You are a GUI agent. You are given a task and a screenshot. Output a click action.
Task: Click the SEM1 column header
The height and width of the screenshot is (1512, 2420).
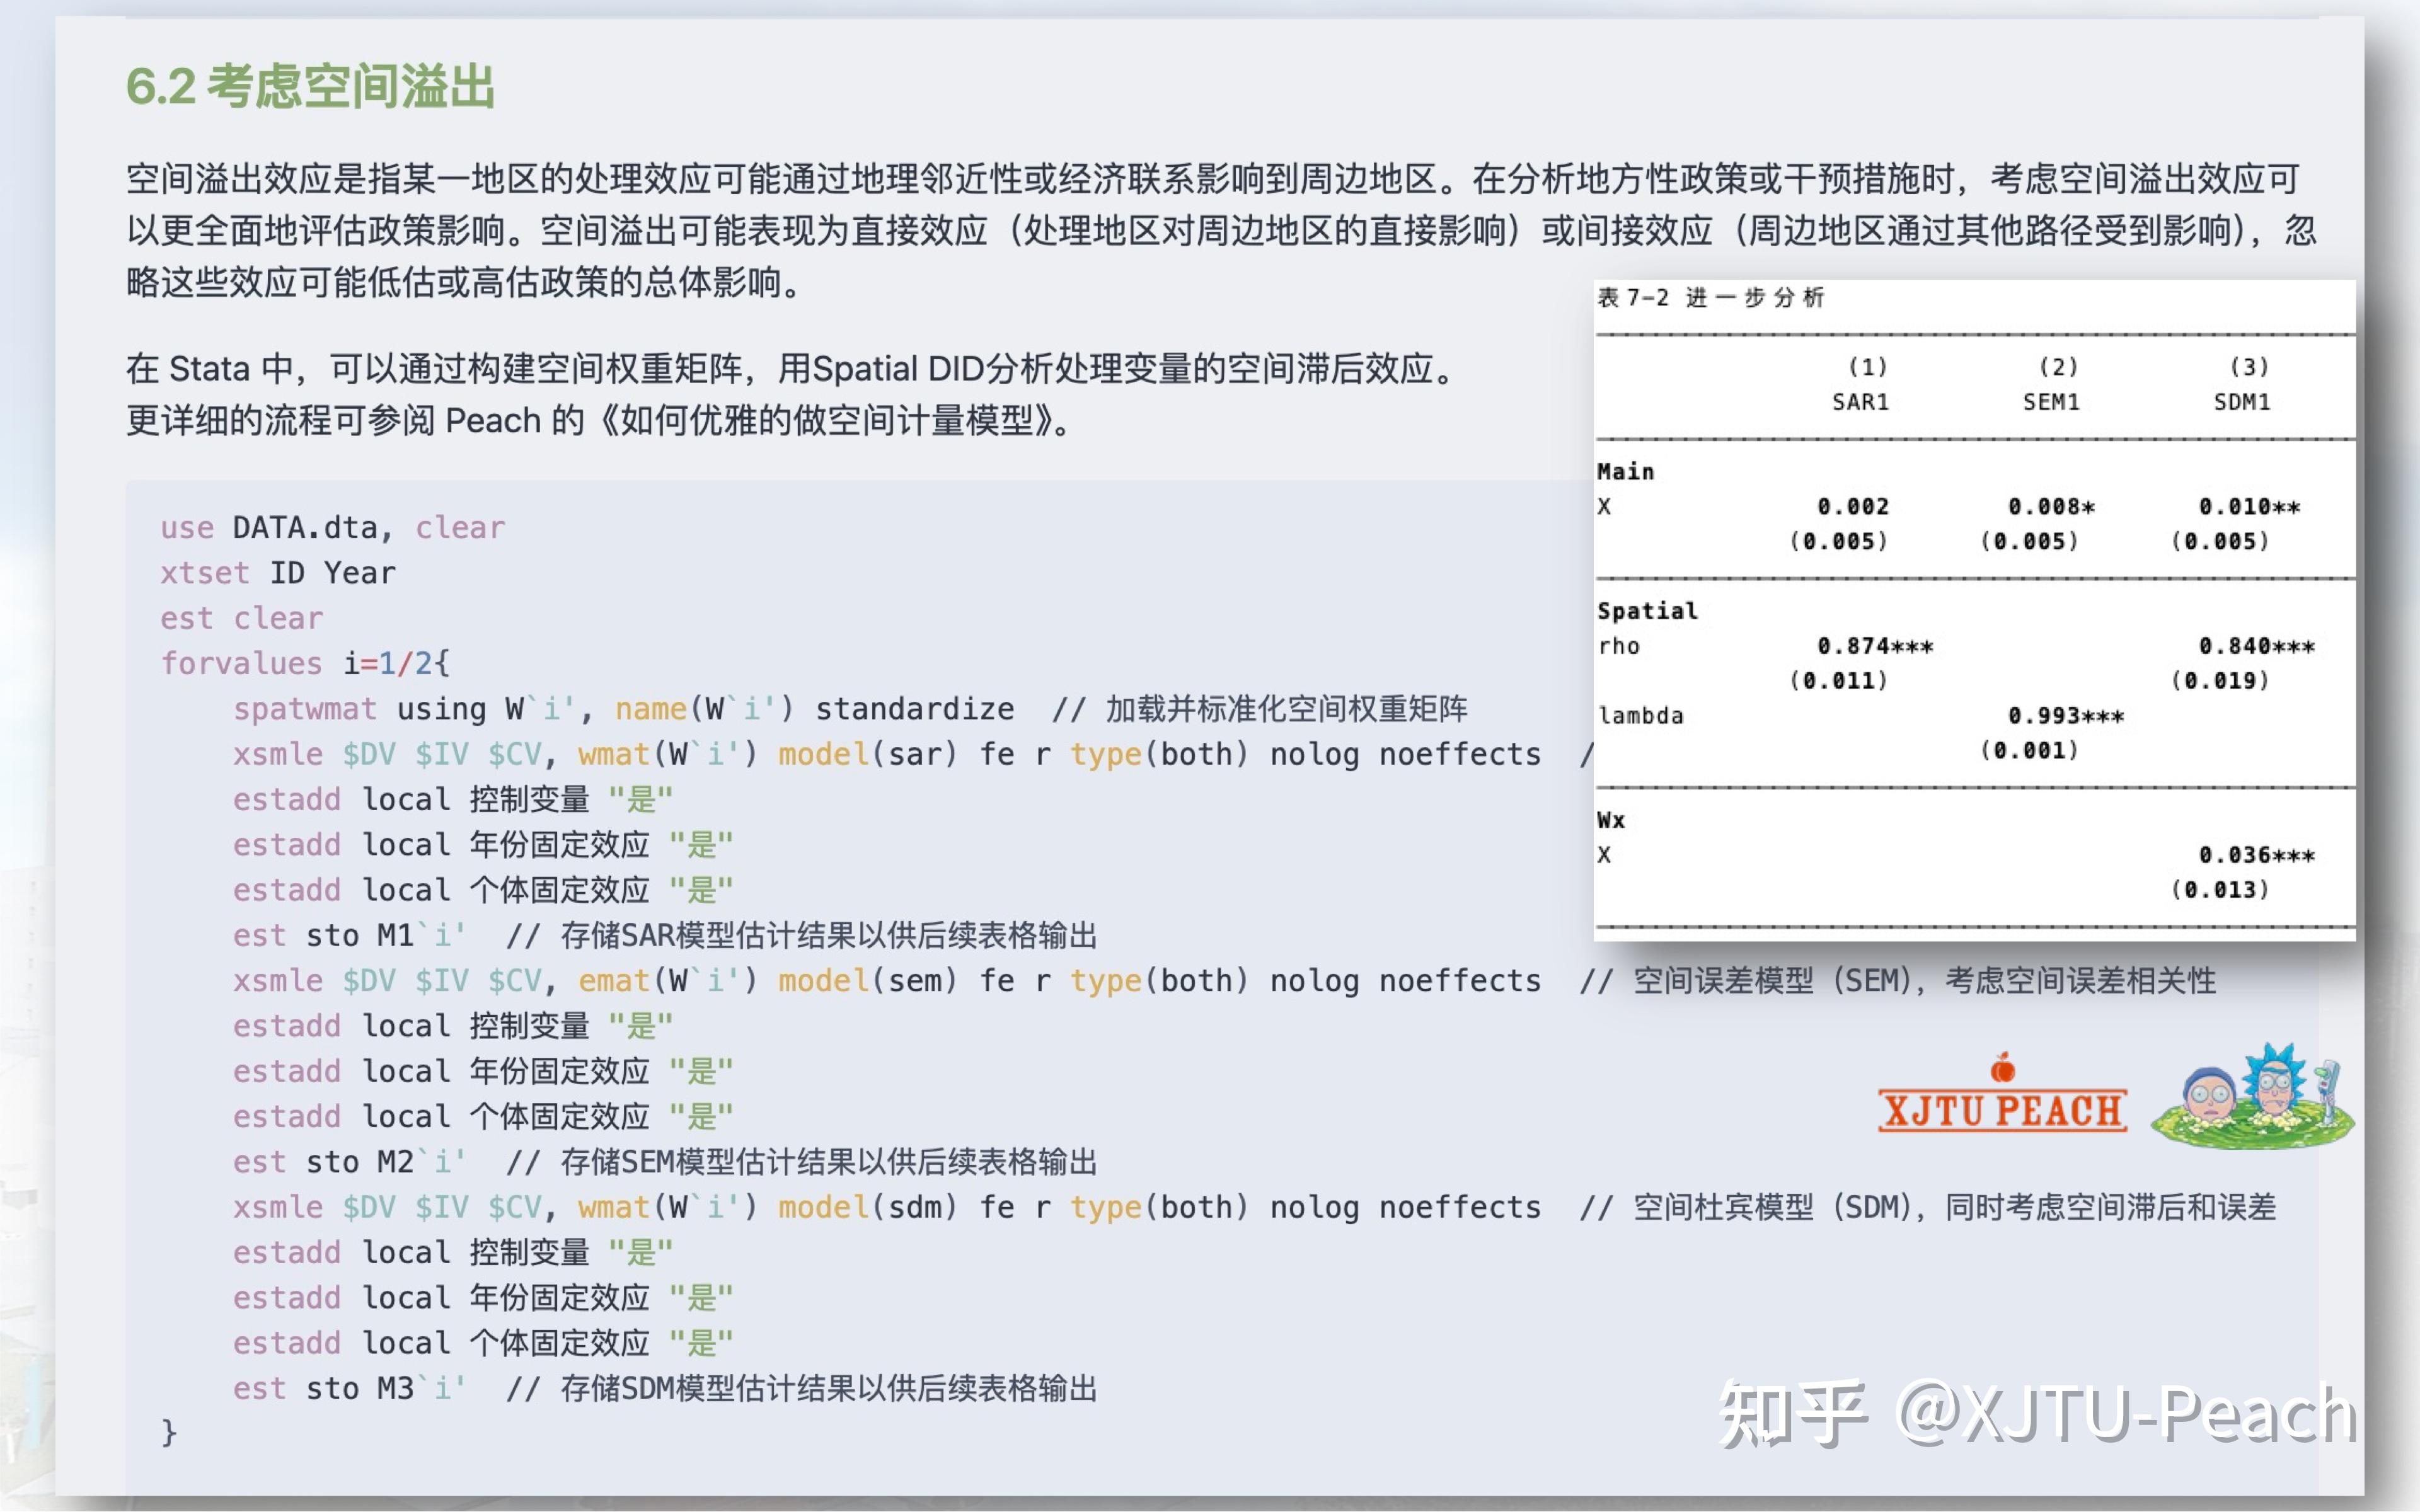coord(2053,403)
